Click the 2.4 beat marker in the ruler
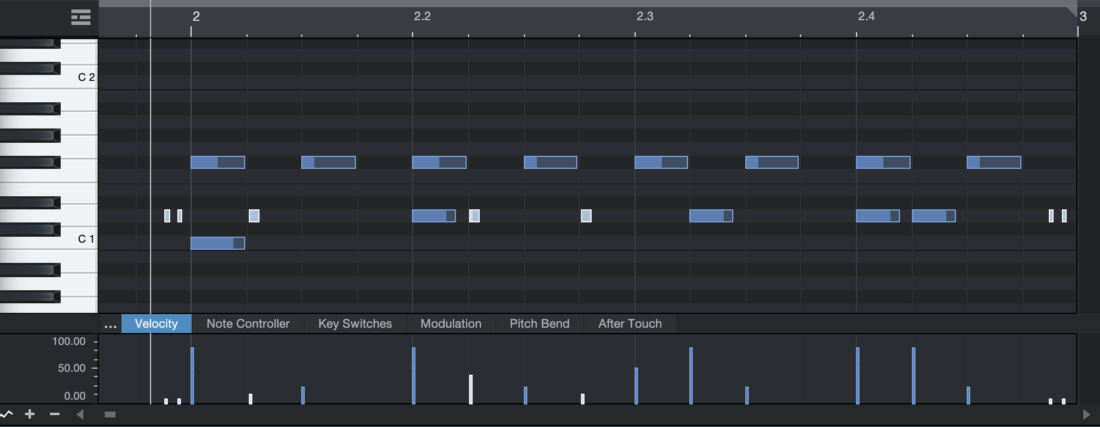 click(x=866, y=17)
